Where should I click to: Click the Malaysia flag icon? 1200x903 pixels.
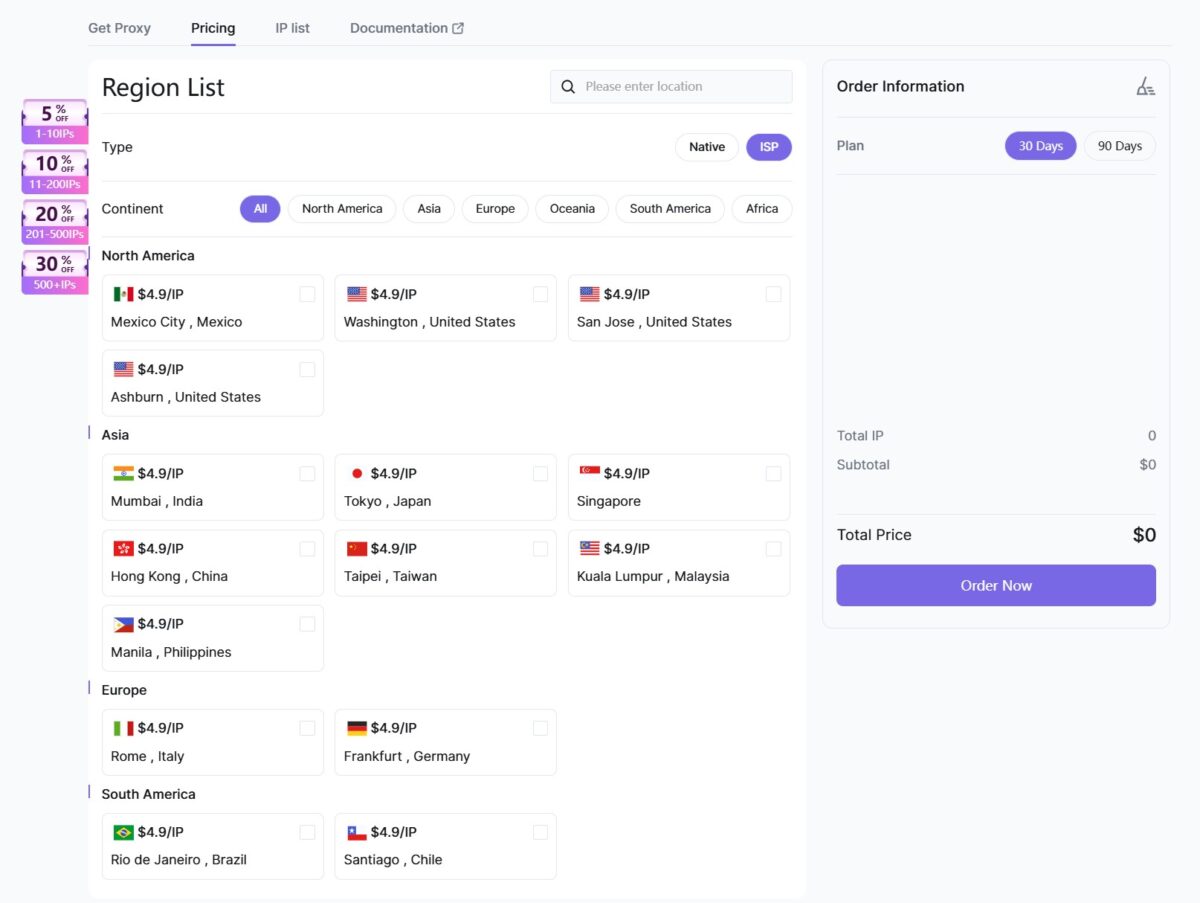coord(590,548)
